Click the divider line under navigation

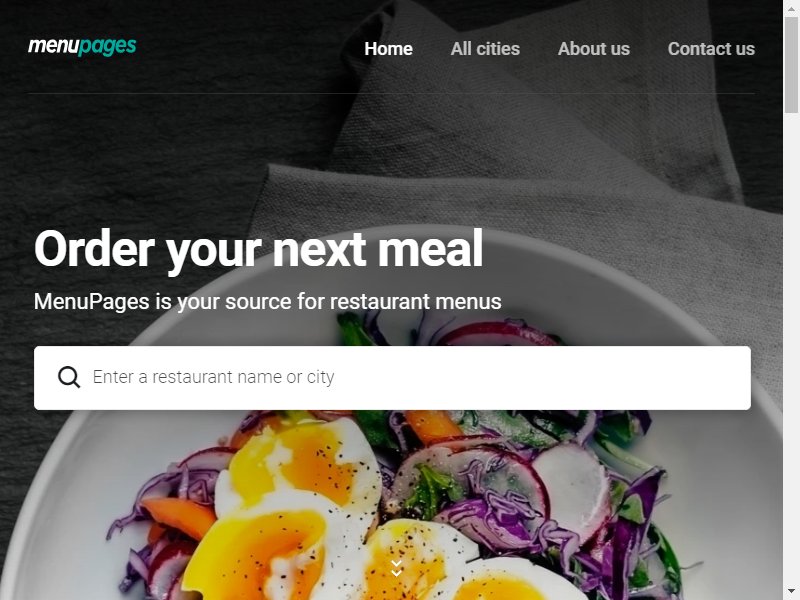pos(391,93)
